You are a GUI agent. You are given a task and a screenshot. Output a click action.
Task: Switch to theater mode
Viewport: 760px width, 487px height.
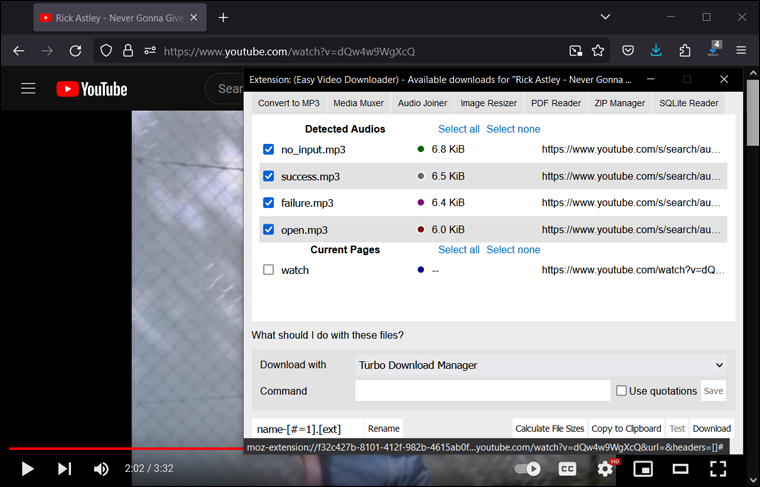[681, 469]
